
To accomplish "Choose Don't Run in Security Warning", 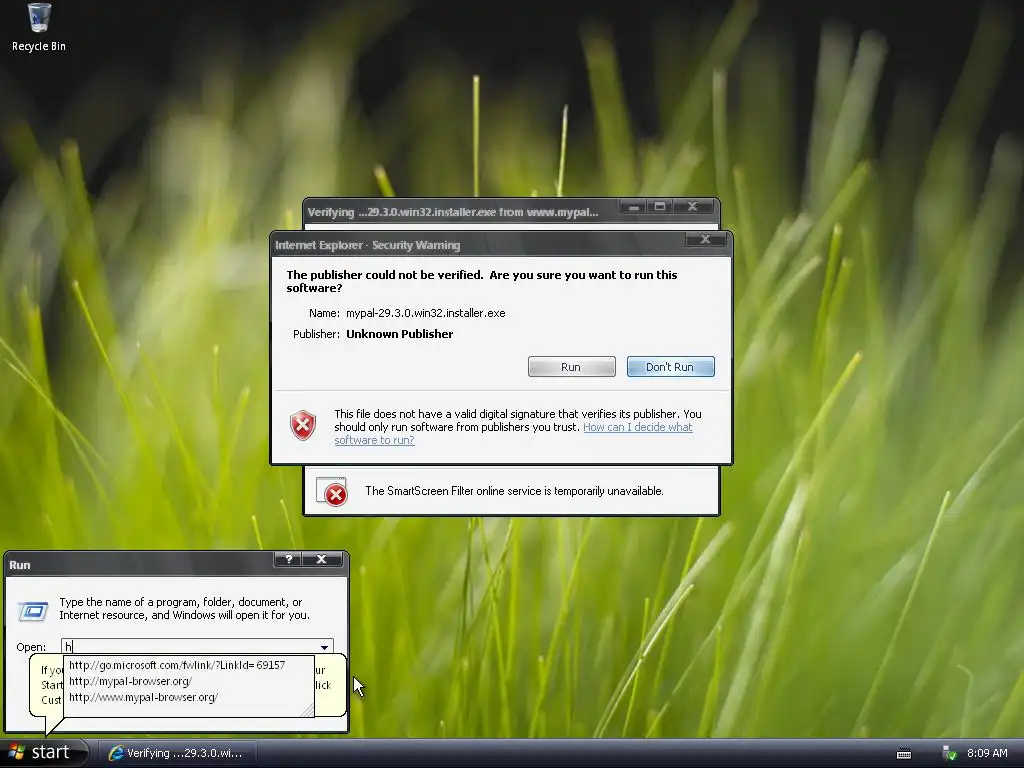I will click(x=670, y=367).
